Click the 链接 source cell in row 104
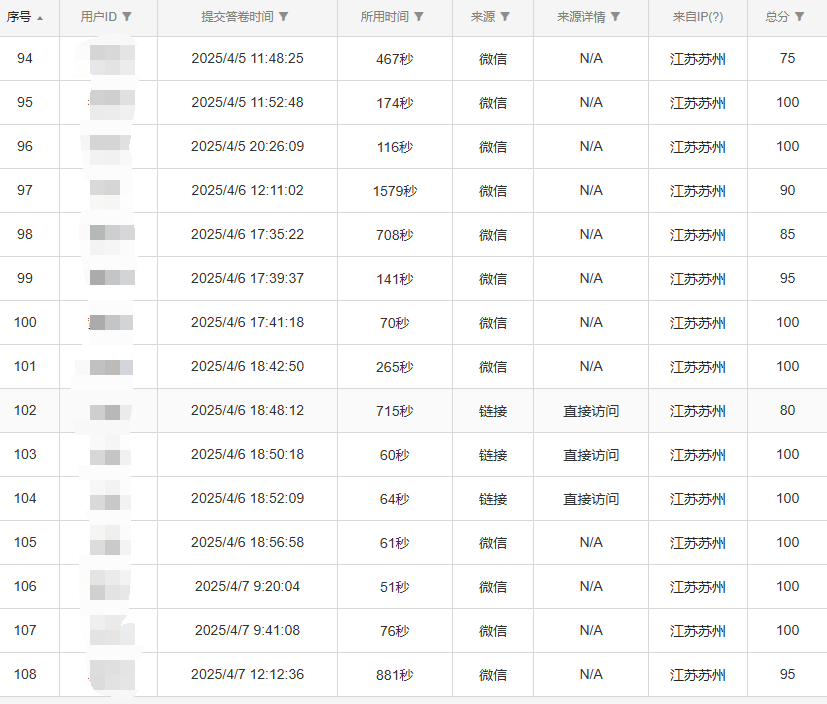The image size is (827, 704). pos(493,499)
